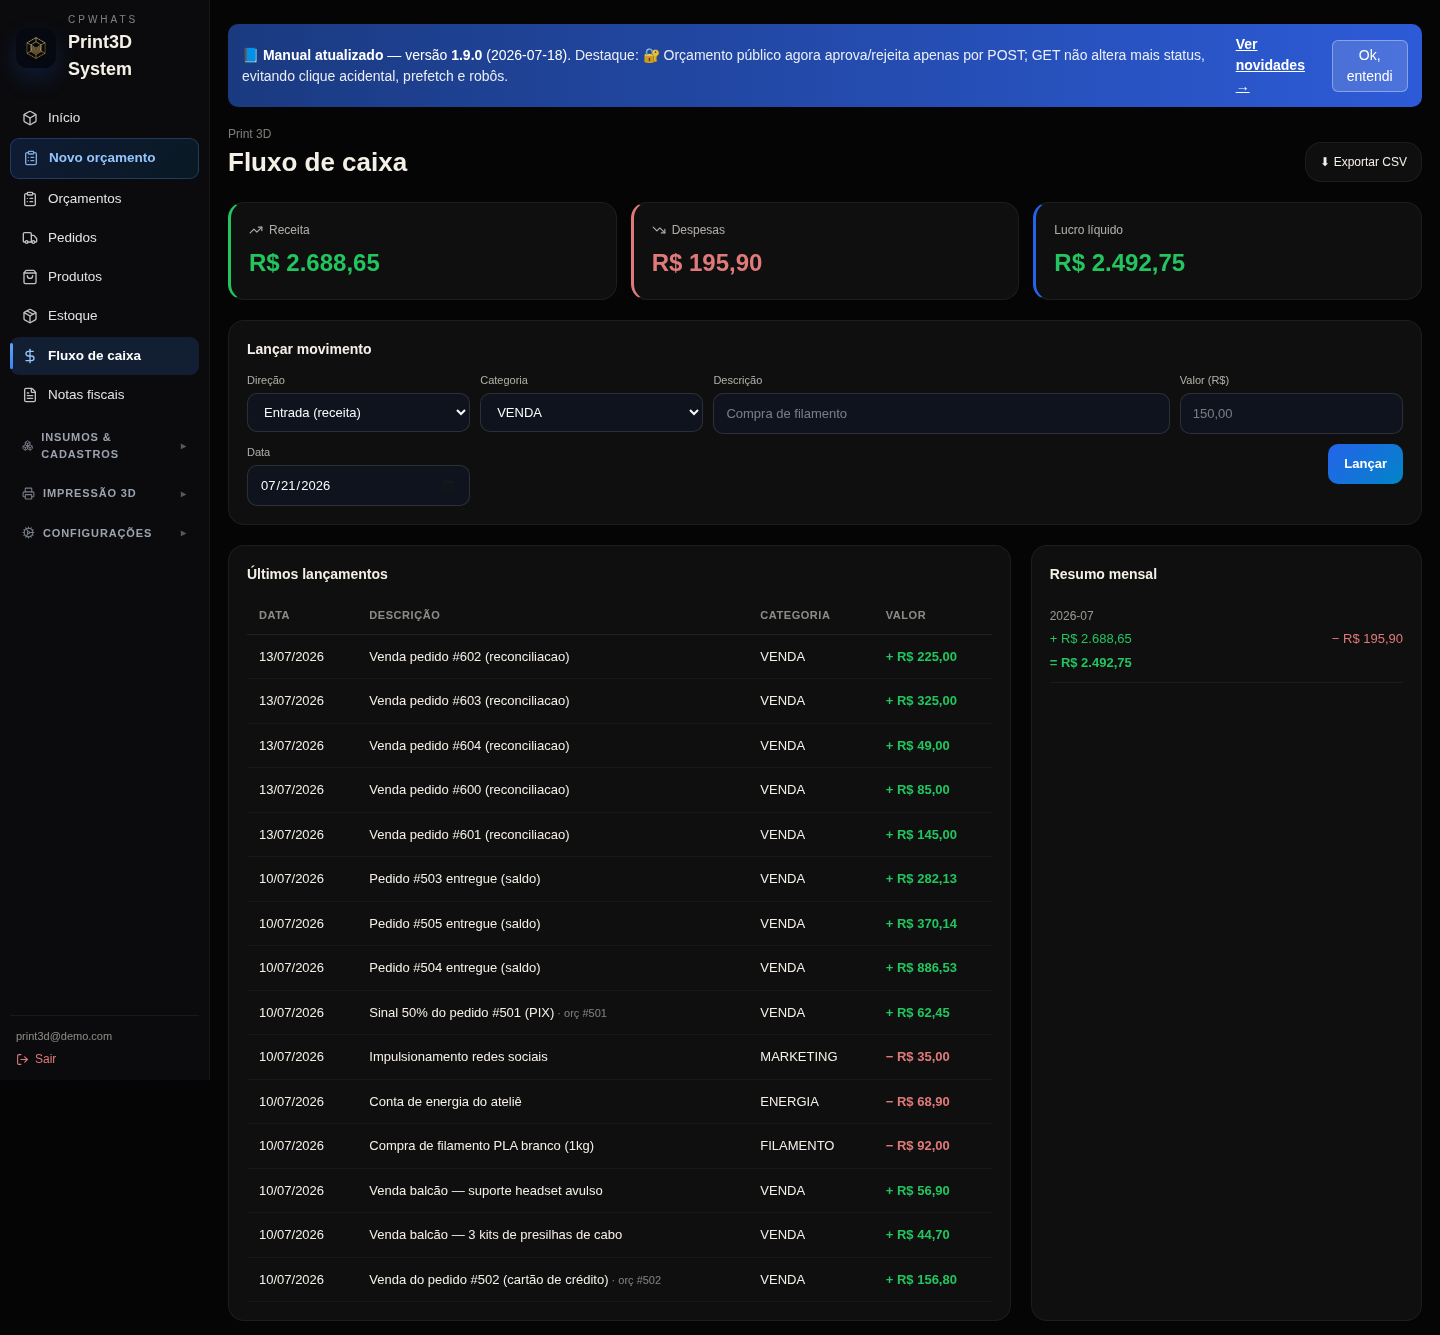Click the Descrição input field
The width and height of the screenshot is (1440, 1335).
click(x=941, y=413)
